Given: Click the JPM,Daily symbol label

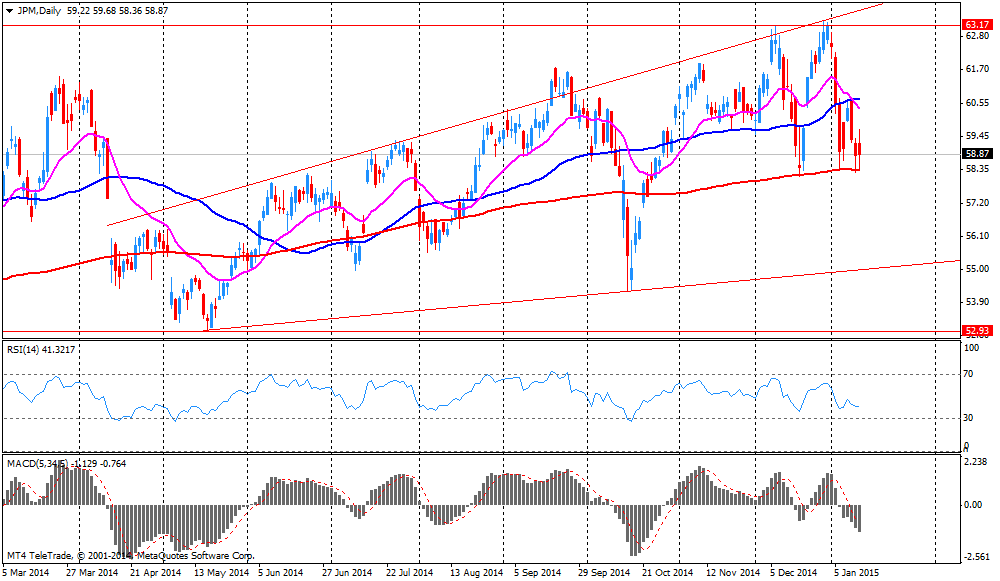Looking at the screenshot, I should pos(38,11).
